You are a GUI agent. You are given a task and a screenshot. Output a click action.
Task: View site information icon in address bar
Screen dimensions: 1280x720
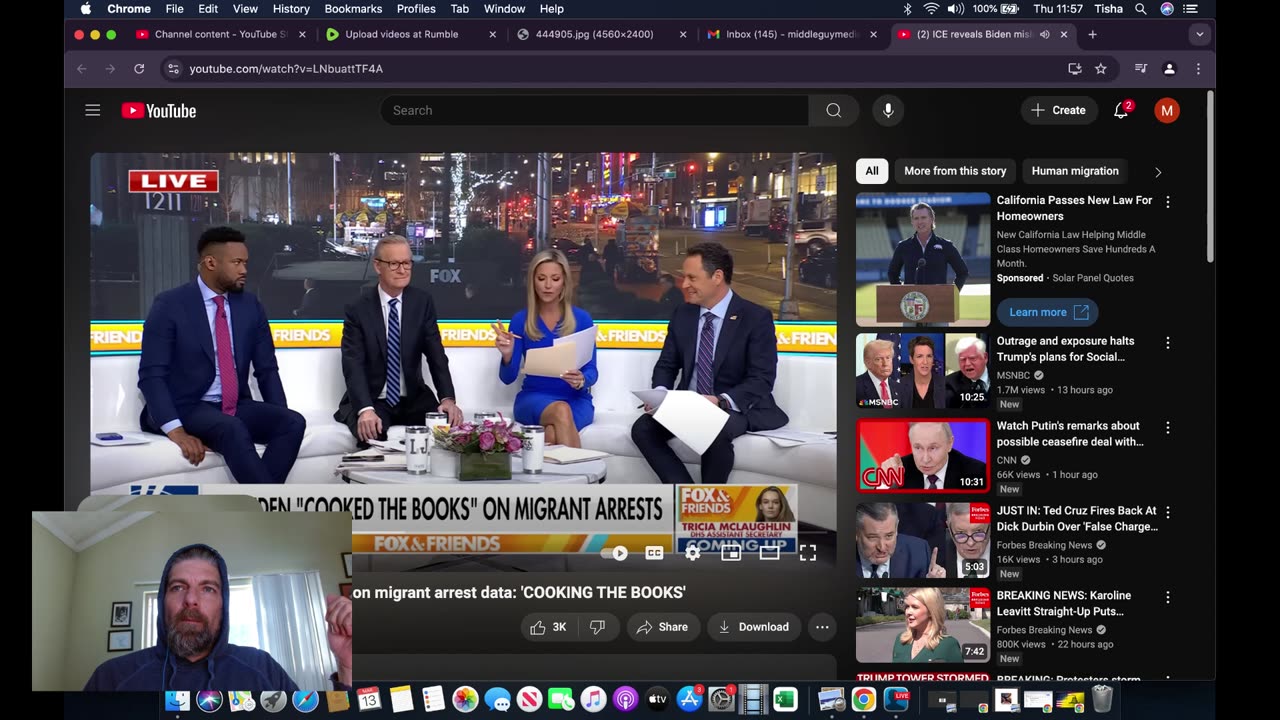click(173, 69)
